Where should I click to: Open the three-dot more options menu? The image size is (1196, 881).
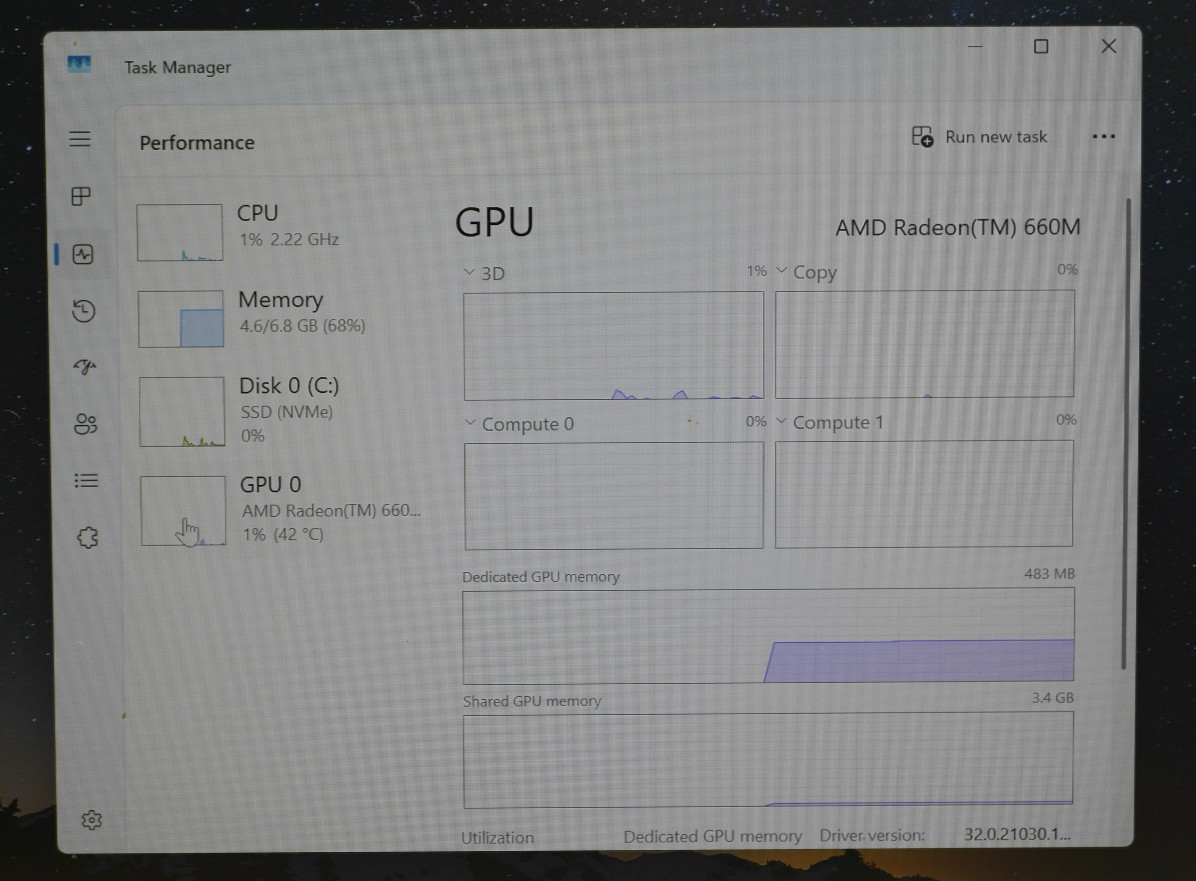pyautogui.click(x=1103, y=137)
